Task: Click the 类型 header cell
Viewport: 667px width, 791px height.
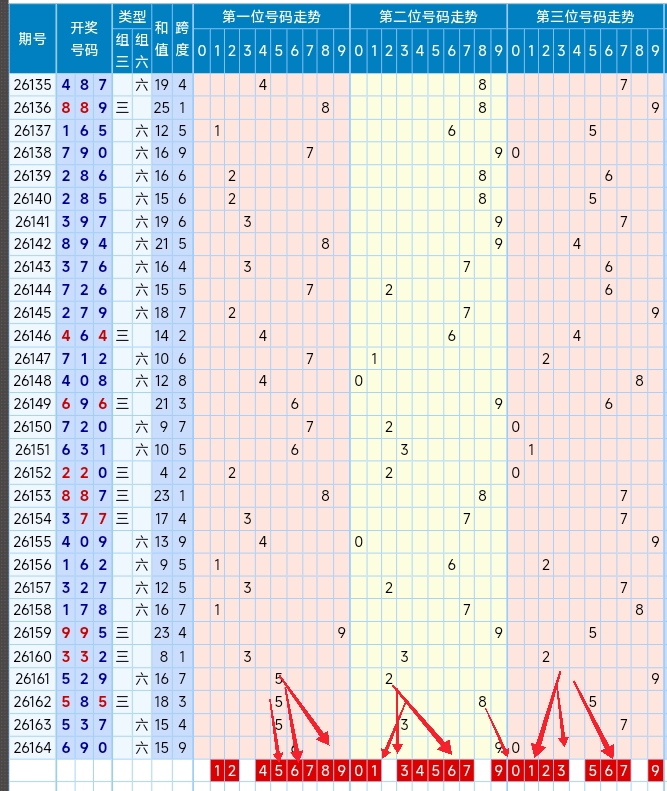Action: [x=132, y=17]
